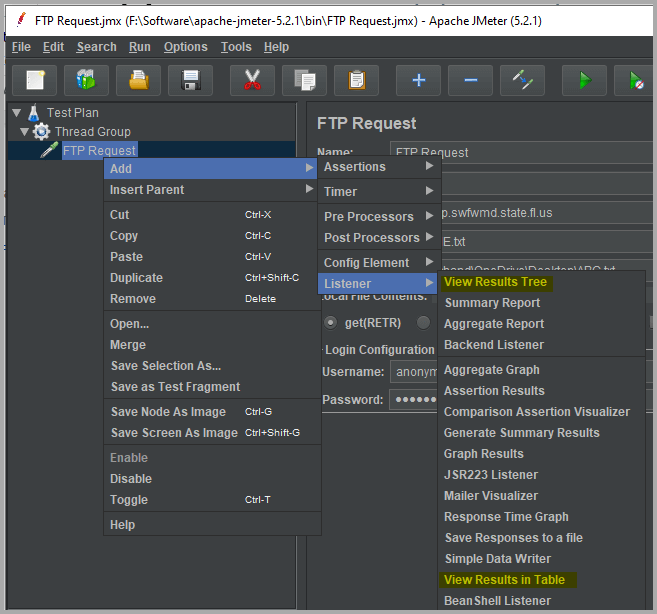Expand the Assertions submenu
Viewport: 657px width, 614px height.
(376, 167)
